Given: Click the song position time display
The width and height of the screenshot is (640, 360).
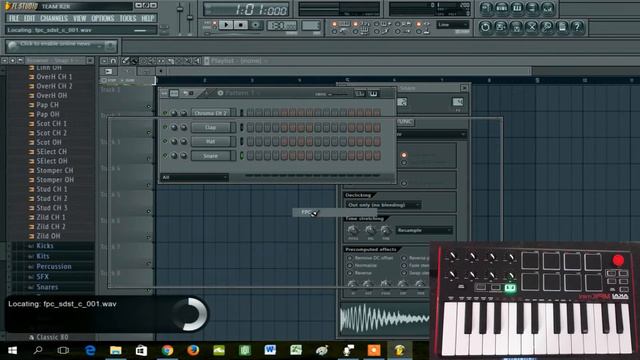Looking at the screenshot, I should [247, 10].
